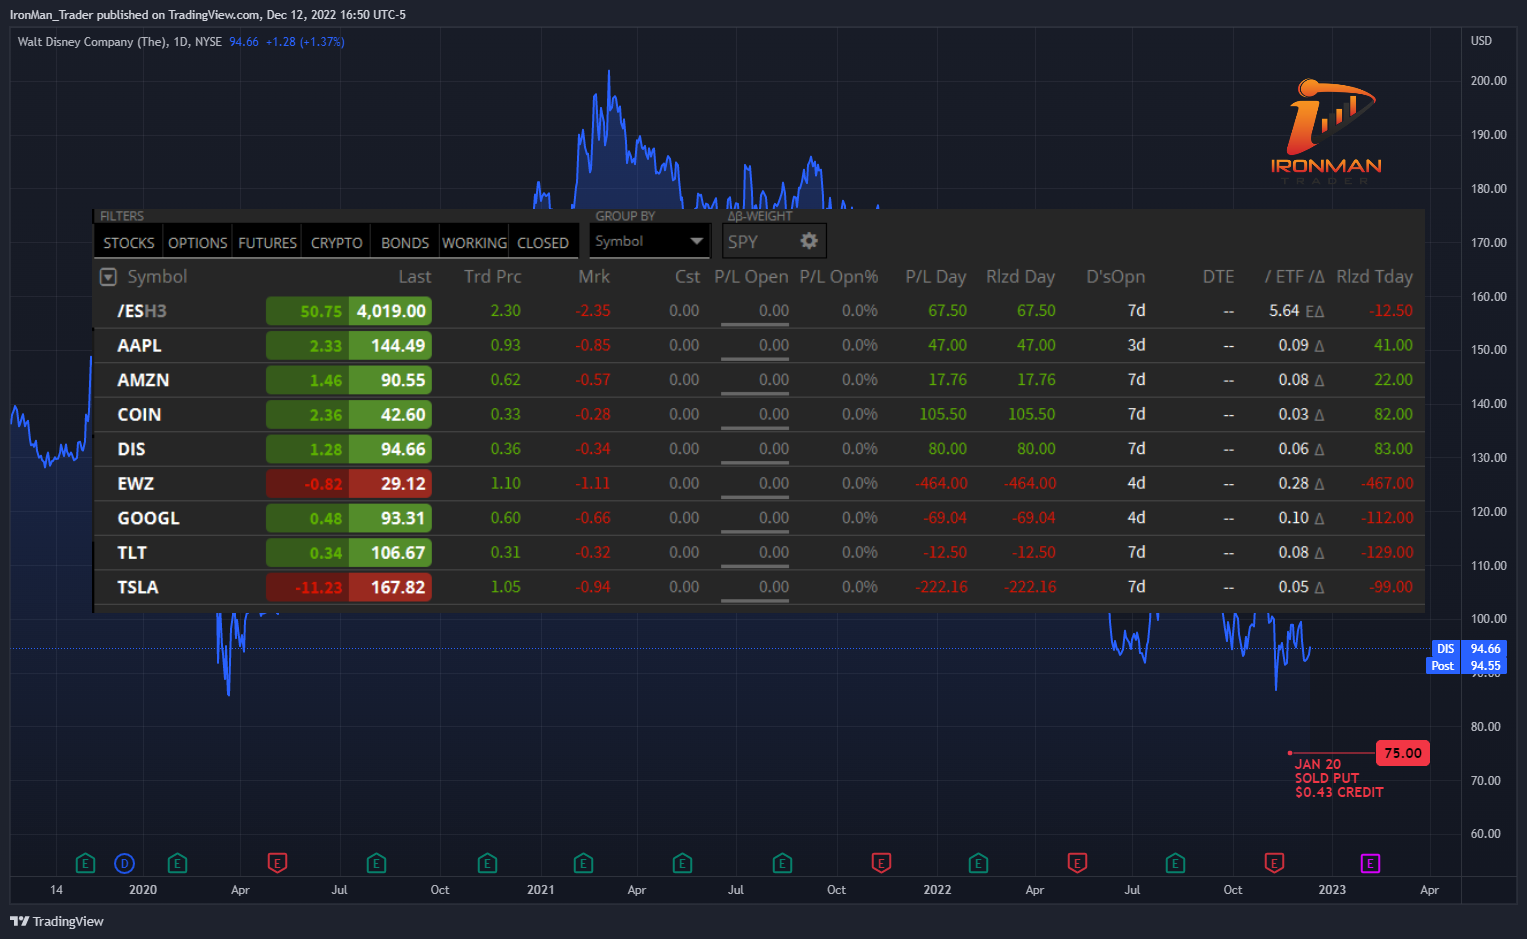
Task: Sort by the P/L Day column header
Action: pos(936,277)
